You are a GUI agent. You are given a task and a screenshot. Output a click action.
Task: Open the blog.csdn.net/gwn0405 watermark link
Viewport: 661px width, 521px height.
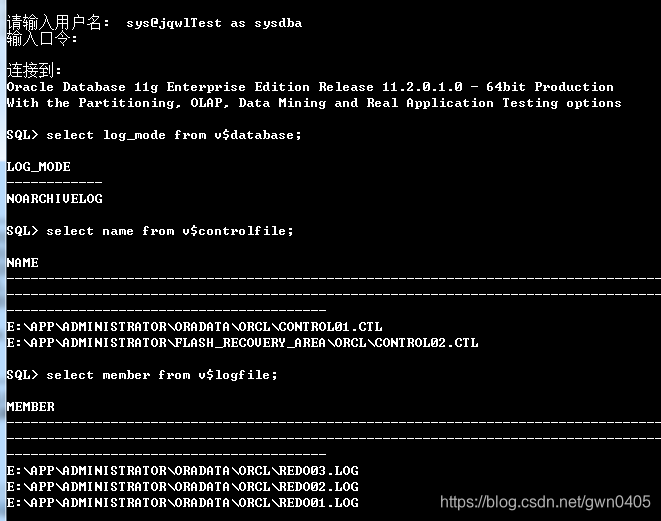tap(545, 502)
